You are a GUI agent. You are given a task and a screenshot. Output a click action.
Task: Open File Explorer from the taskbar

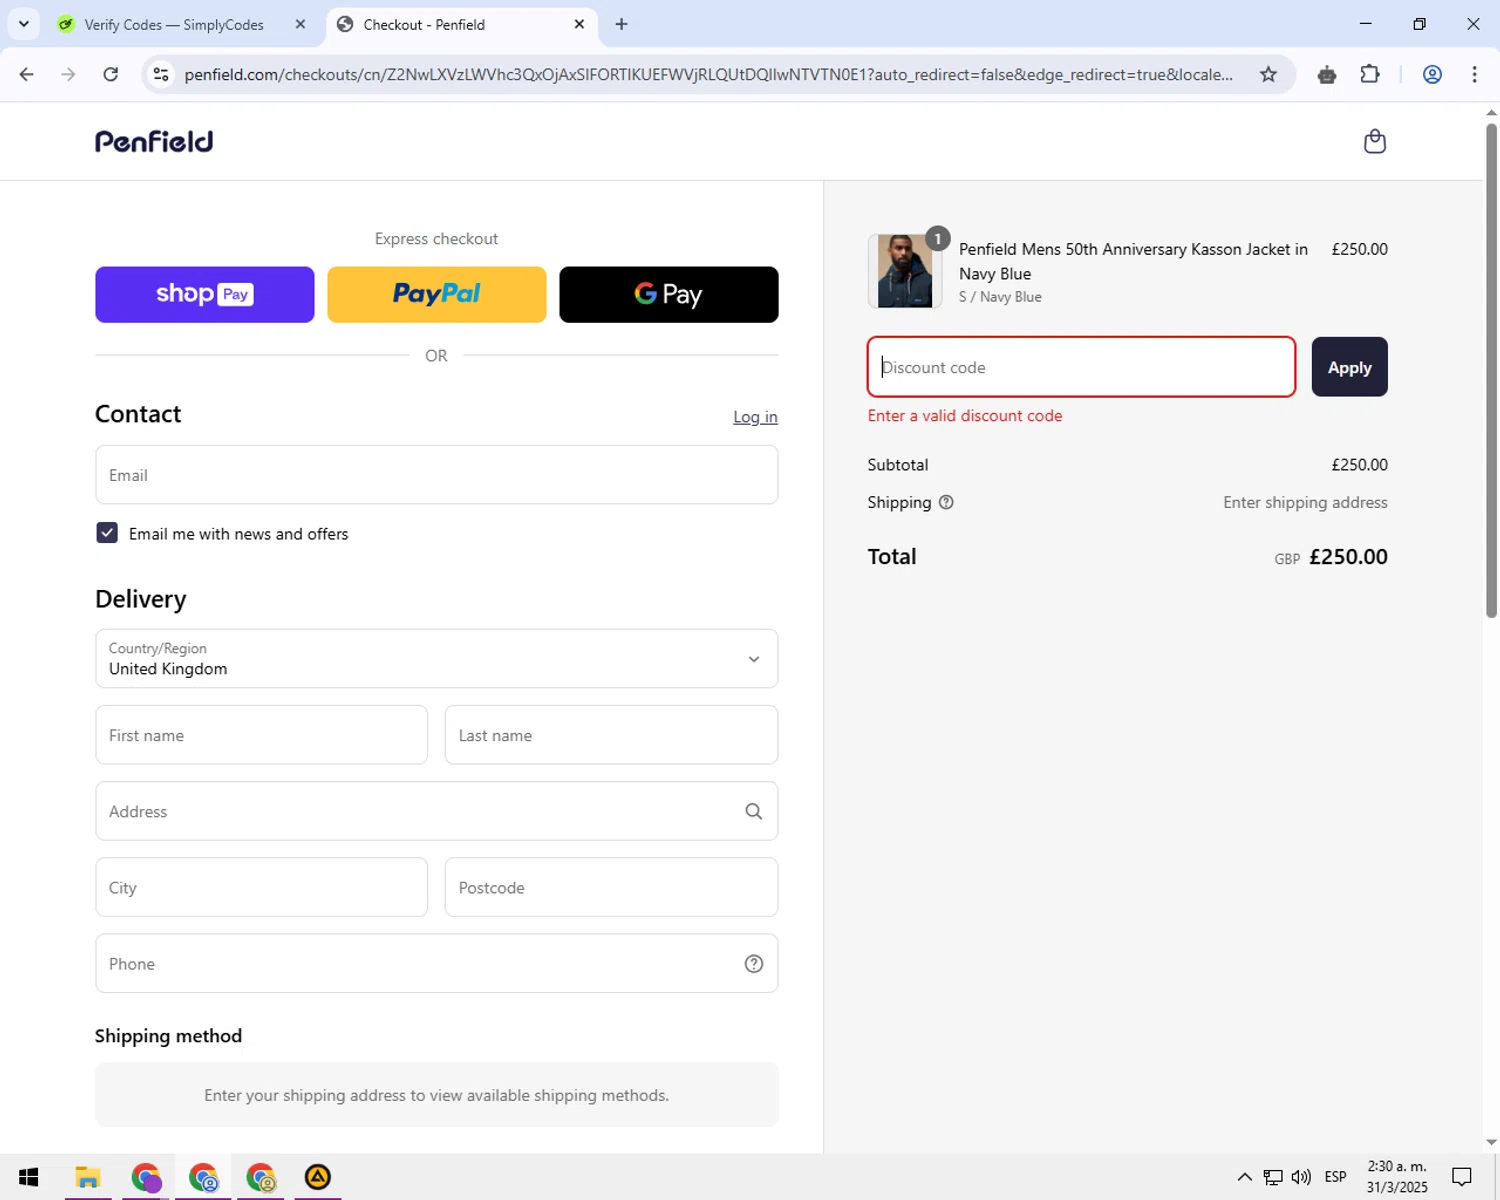point(88,1177)
